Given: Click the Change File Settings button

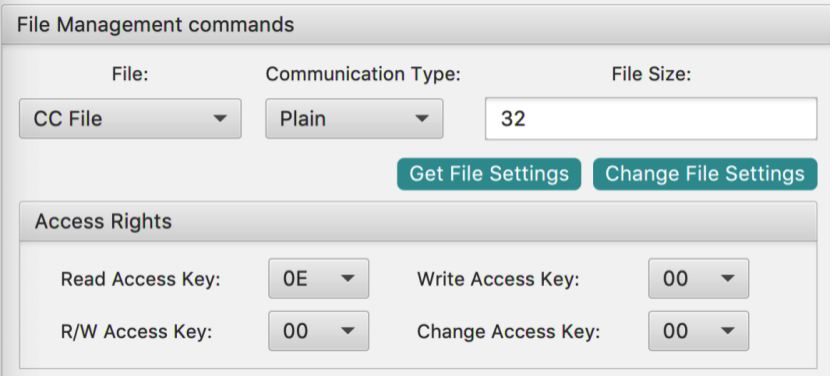Looking at the screenshot, I should (705, 174).
